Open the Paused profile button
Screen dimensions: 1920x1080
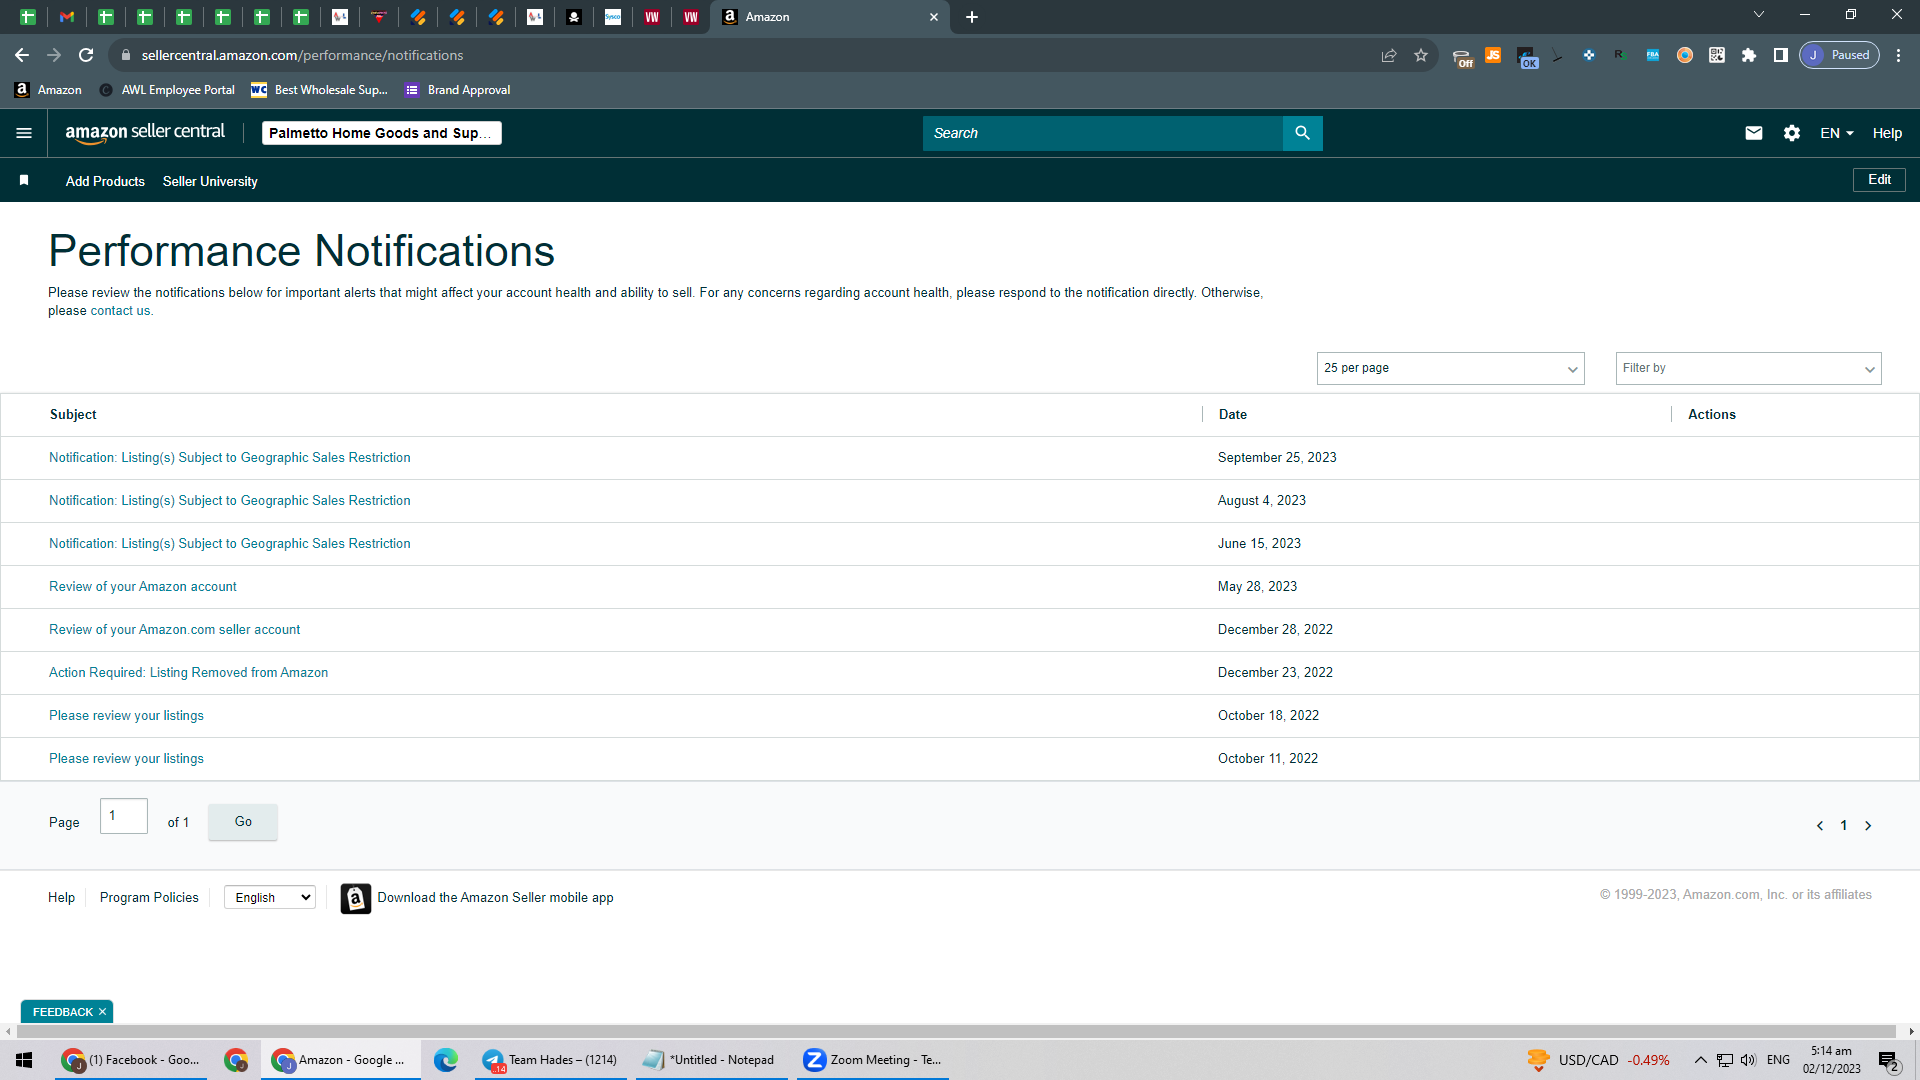point(1840,55)
